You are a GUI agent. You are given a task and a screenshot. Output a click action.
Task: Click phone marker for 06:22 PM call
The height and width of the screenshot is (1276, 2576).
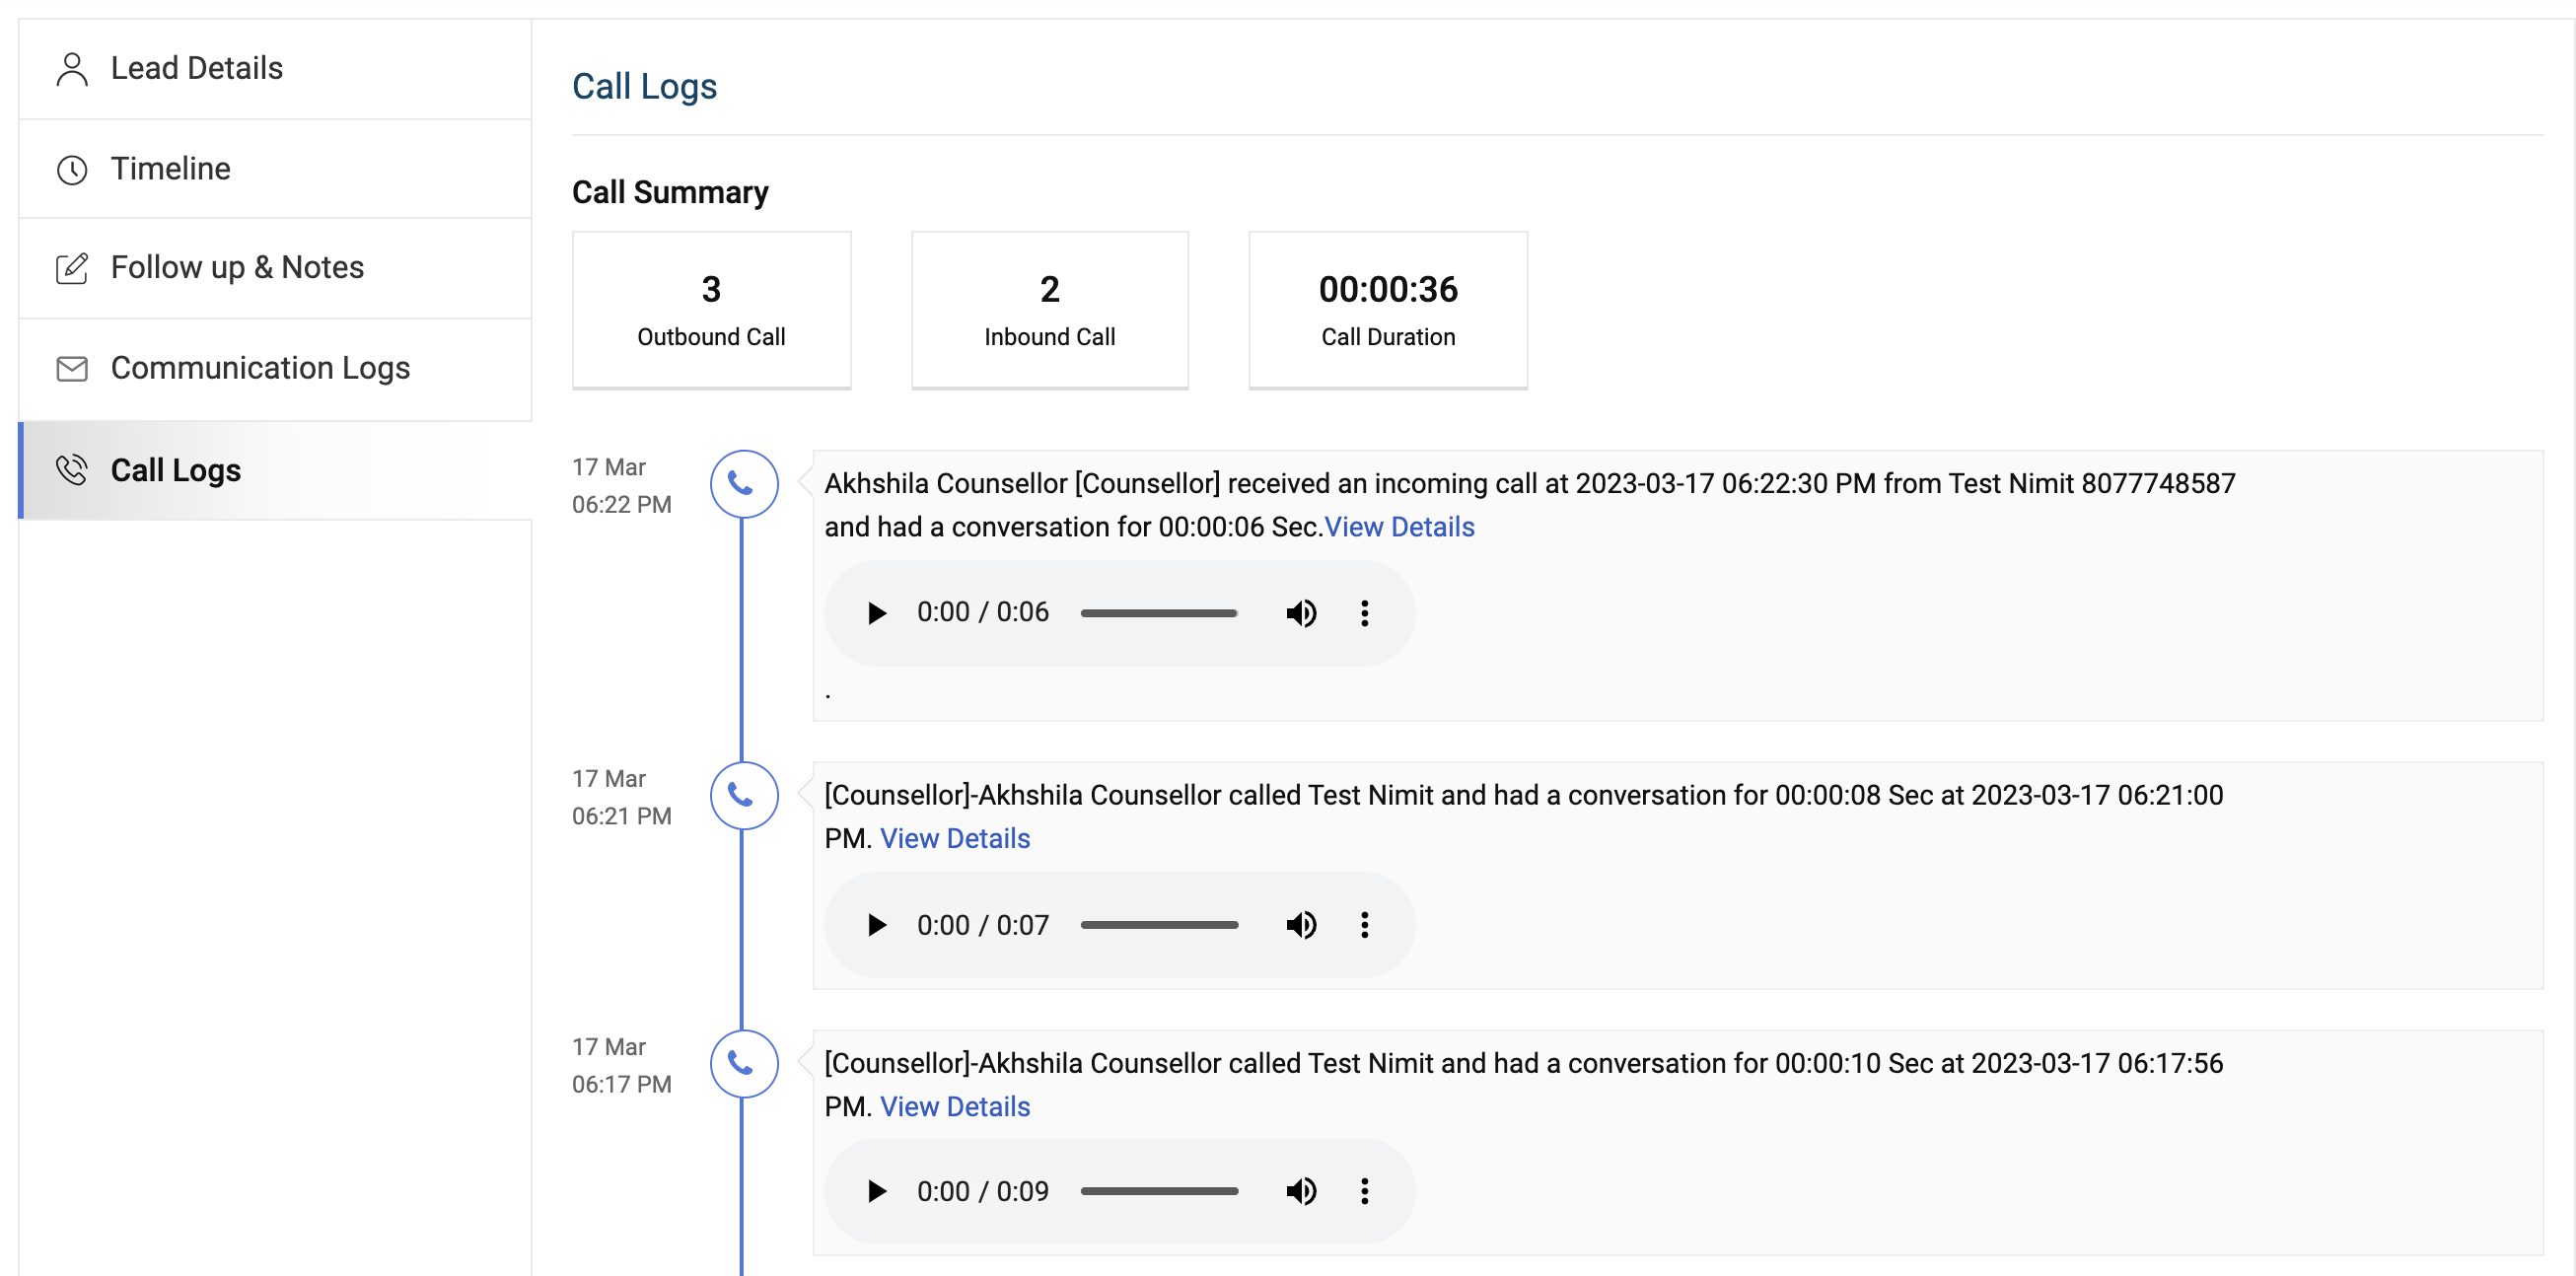pyautogui.click(x=744, y=484)
